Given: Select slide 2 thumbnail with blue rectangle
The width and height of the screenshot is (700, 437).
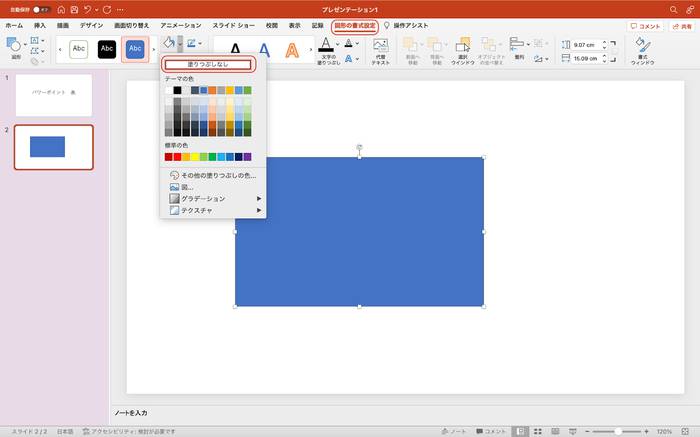Looking at the screenshot, I should tap(54, 147).
